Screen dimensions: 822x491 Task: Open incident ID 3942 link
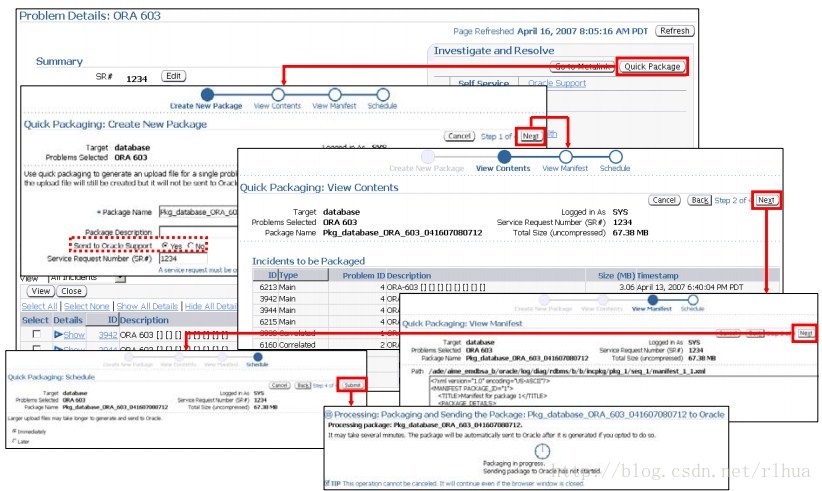pyautogui.click(x=107, y=335)
